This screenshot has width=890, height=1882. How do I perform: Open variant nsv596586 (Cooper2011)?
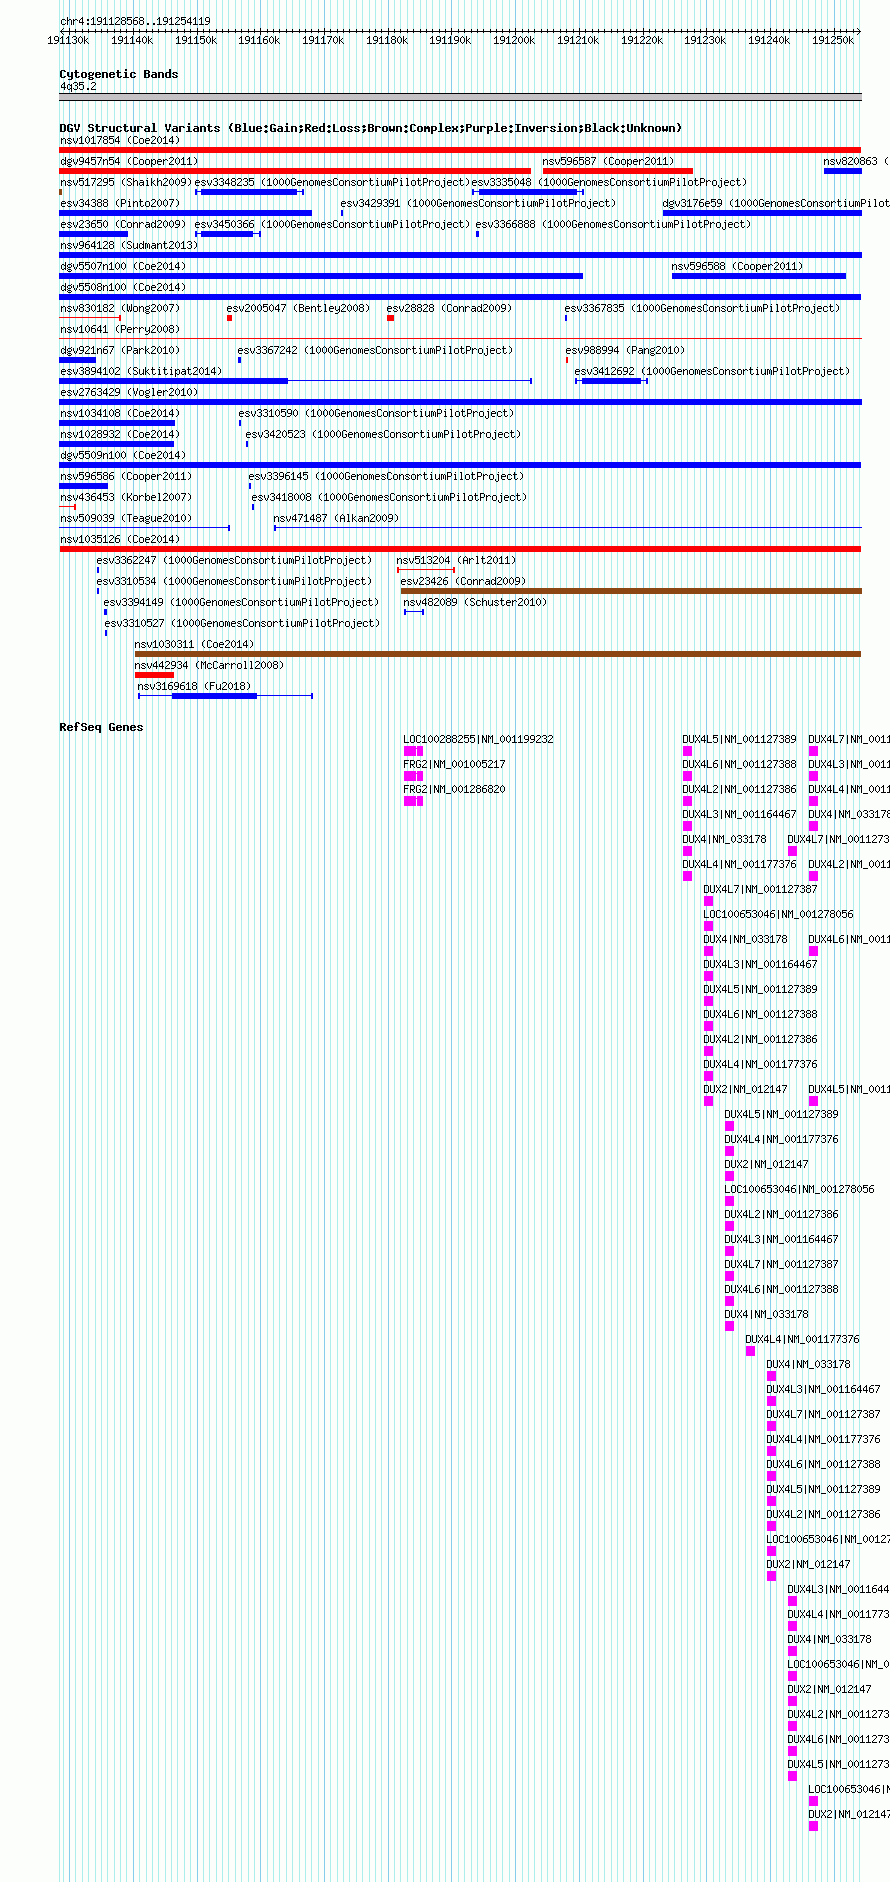tap(126, 476)
